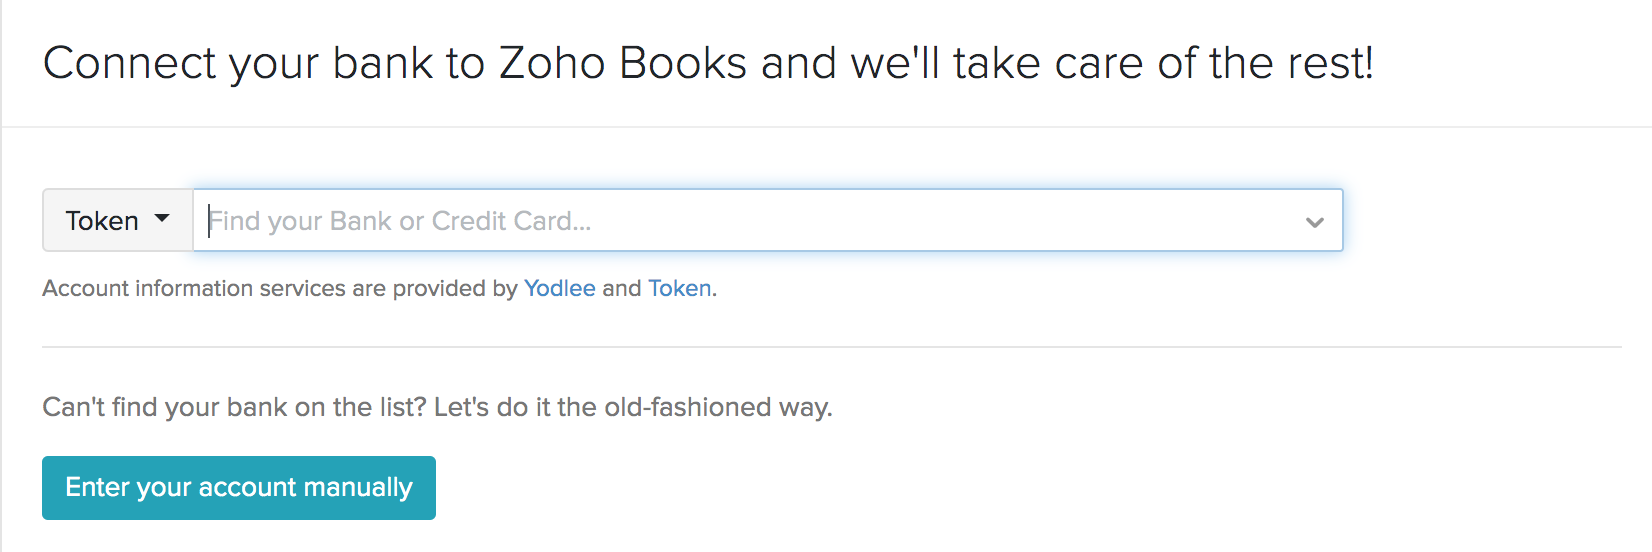Open the Token provider dropdown
This screenshot has width=1652, height=552.
coord(117,220)
